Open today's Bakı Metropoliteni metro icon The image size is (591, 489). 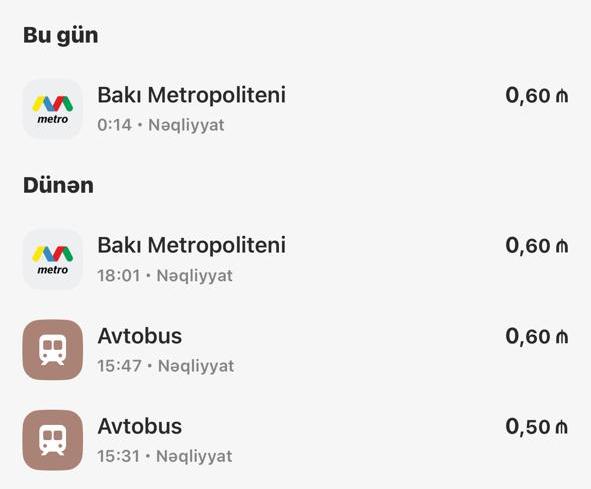(x=53, y=109)
